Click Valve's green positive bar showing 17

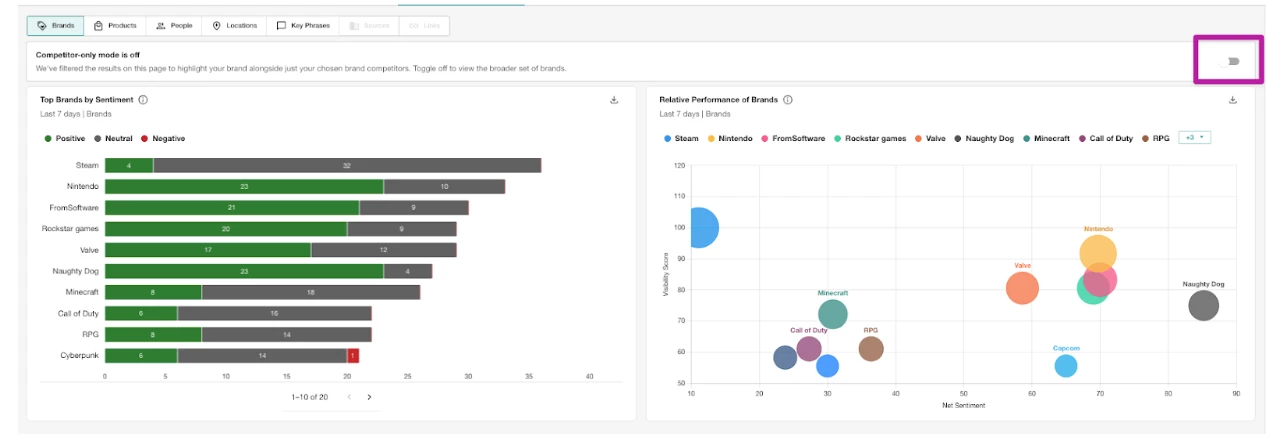pyautogui.click(x=208, y=249)
